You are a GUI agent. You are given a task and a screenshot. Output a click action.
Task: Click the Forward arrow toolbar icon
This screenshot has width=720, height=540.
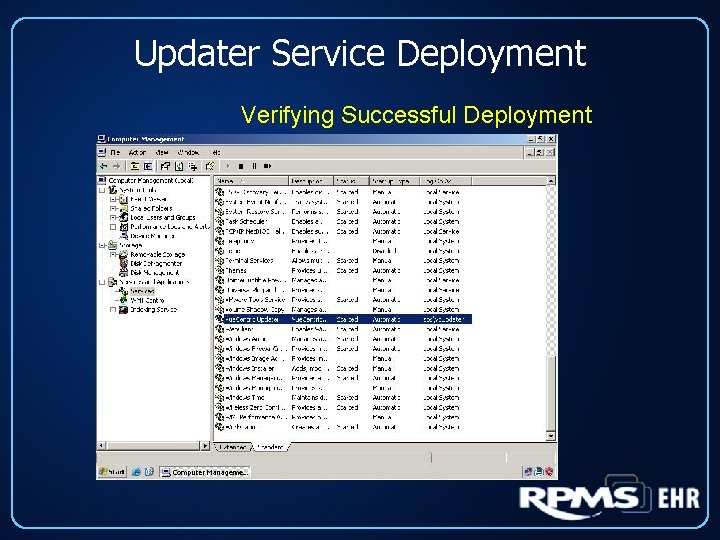click(x=117, y=166)
